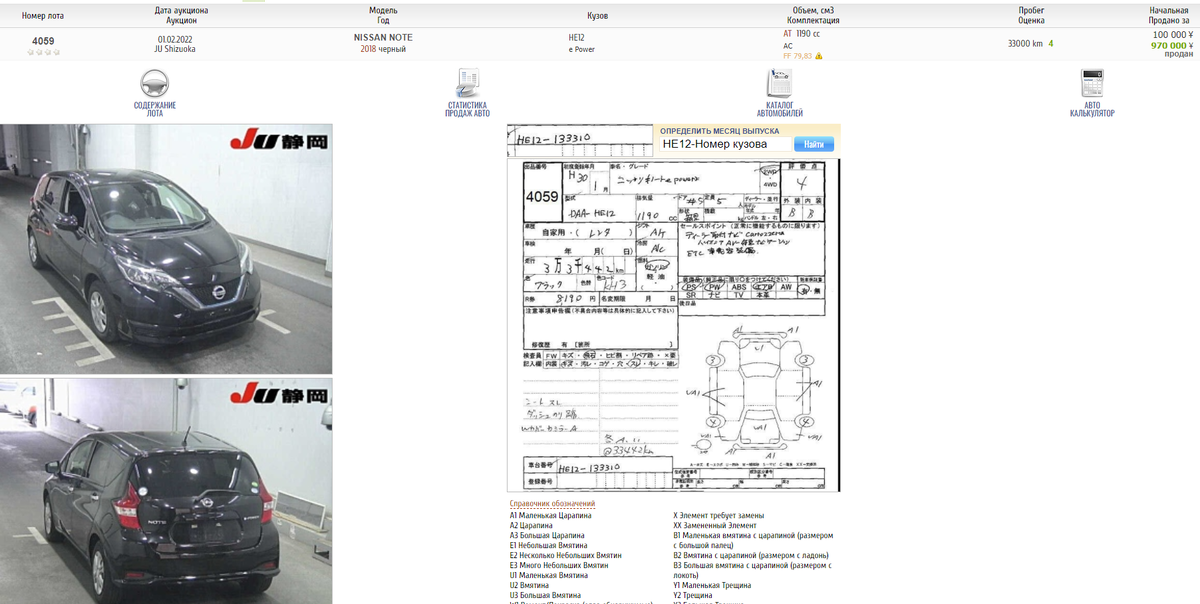The height and width of the screenshot is (604, 1200).
Task: Open the front view photo of Nissan Note
Action: pyautogui.click(x=166, y=249)
